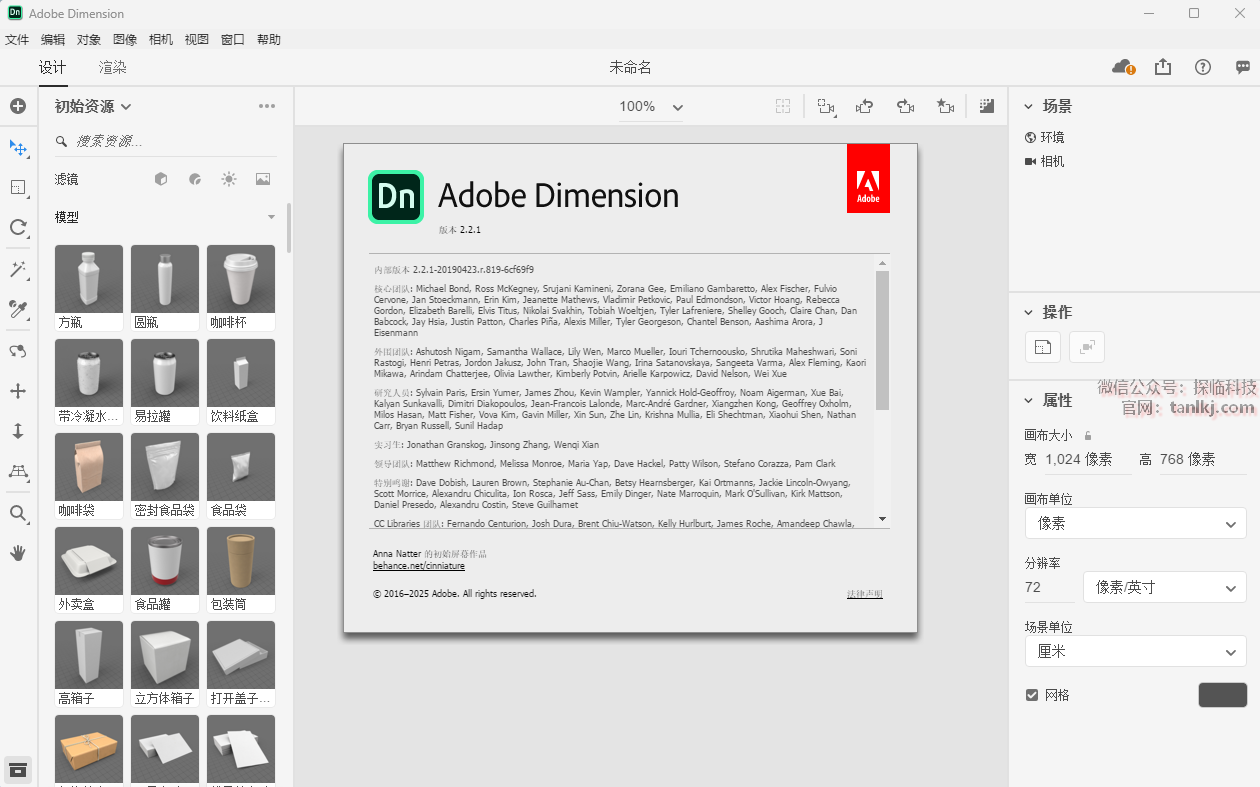Click the add content plus icon
The height and width of the screenshot is (787, 1260).
click(18, 106)
